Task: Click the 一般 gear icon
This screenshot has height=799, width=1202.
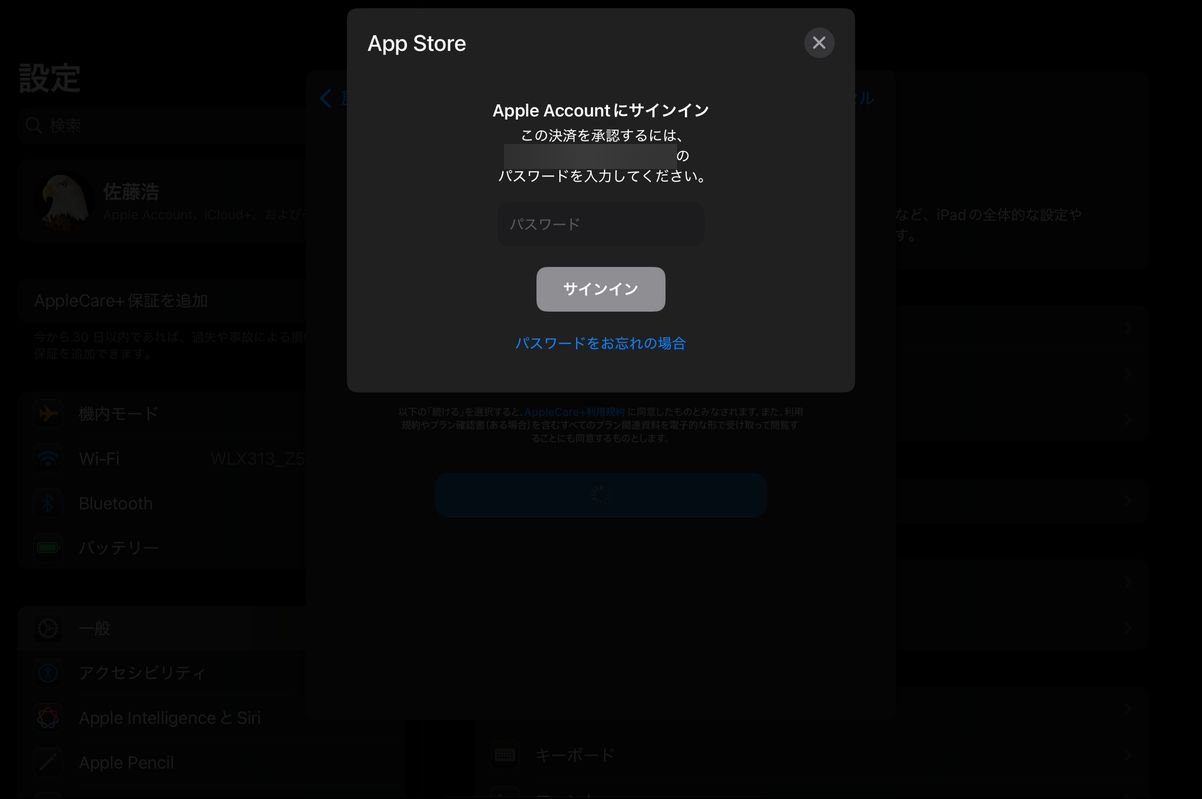Action: 48,628
